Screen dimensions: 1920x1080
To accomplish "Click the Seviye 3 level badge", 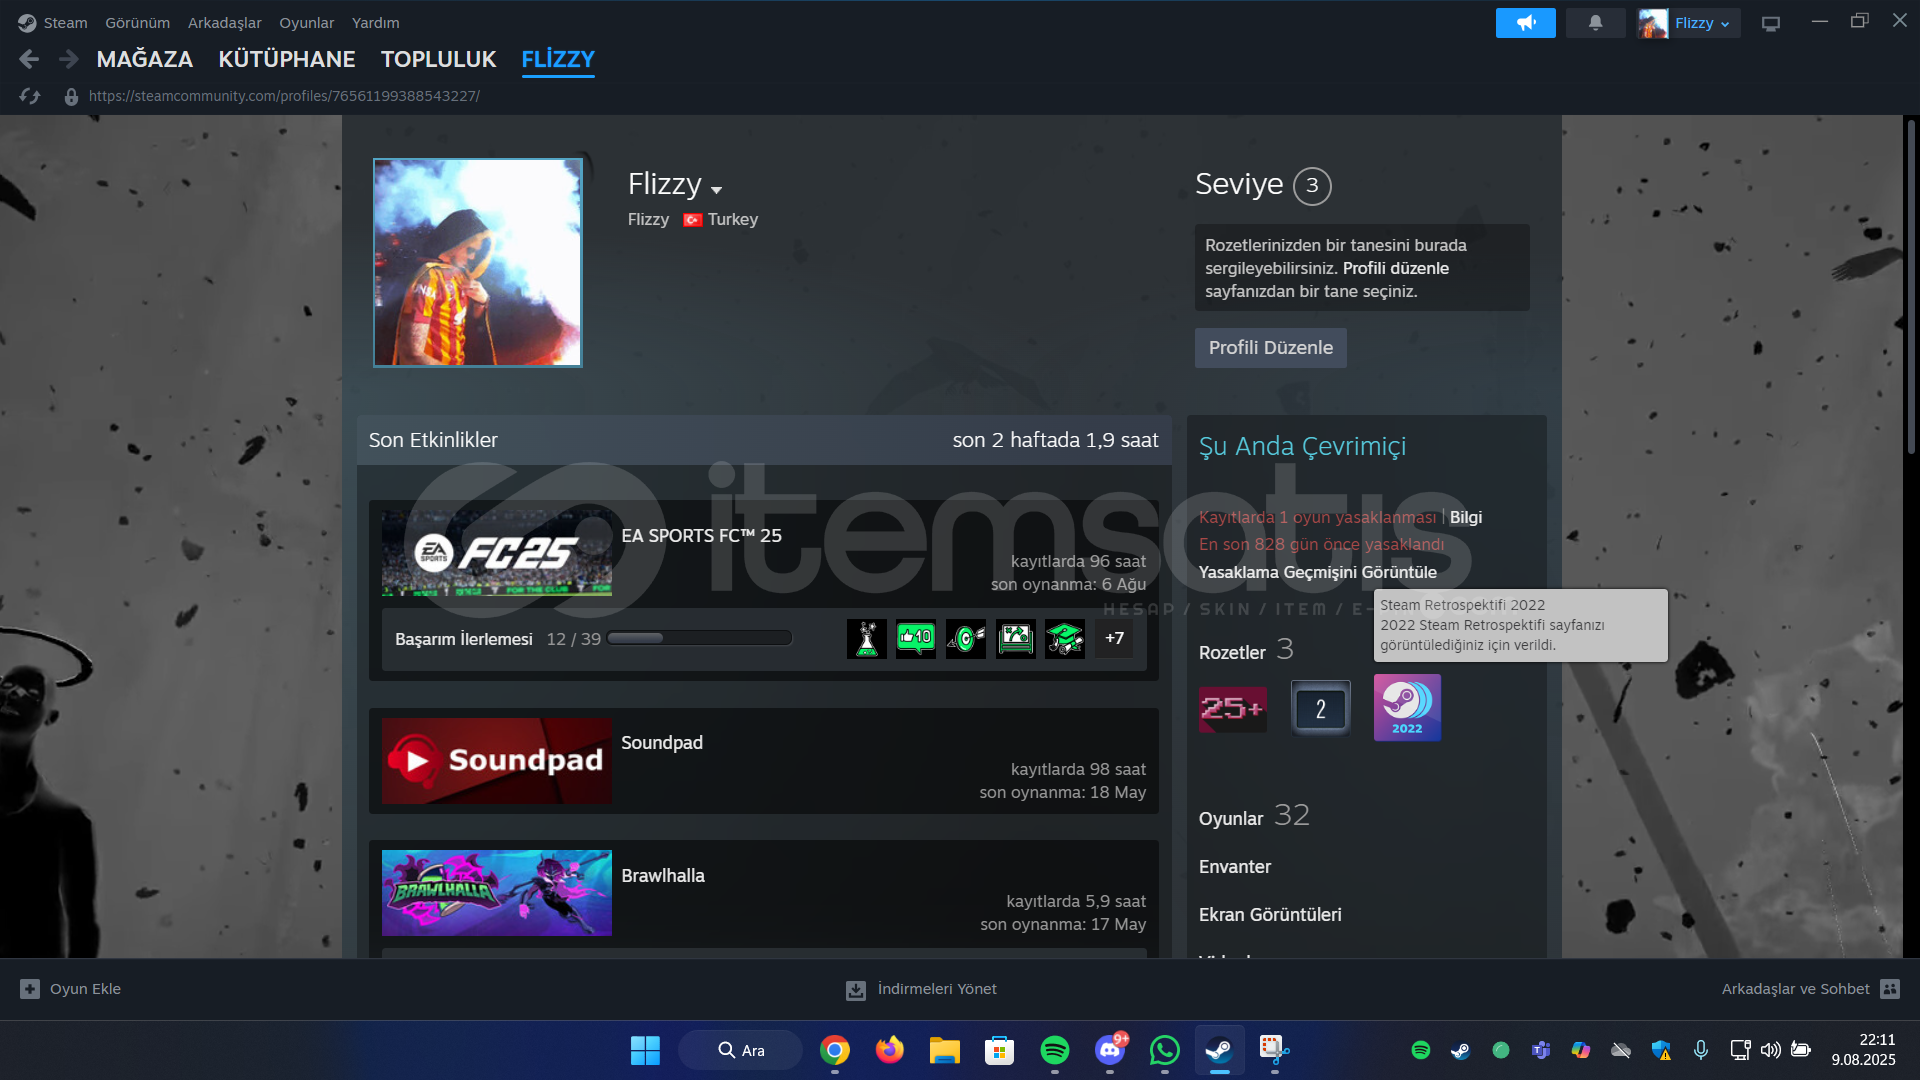I will (1312, 186).
